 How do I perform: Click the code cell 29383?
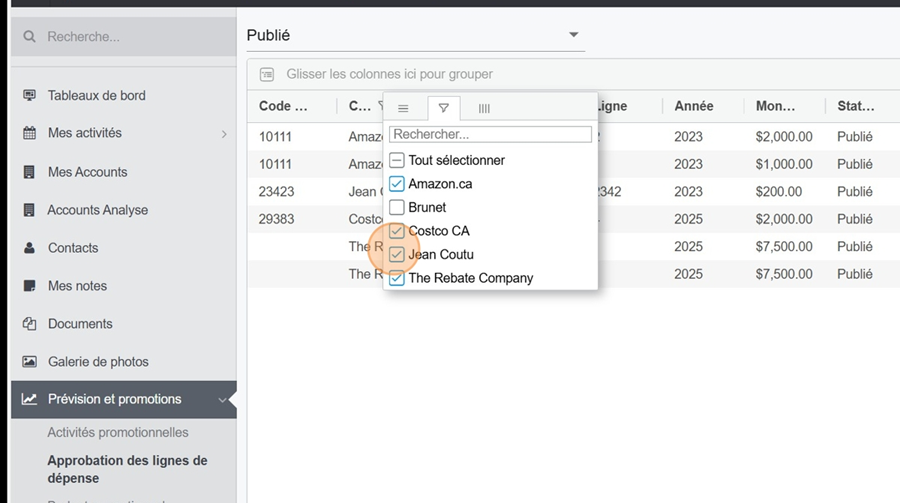coord(276,219)
